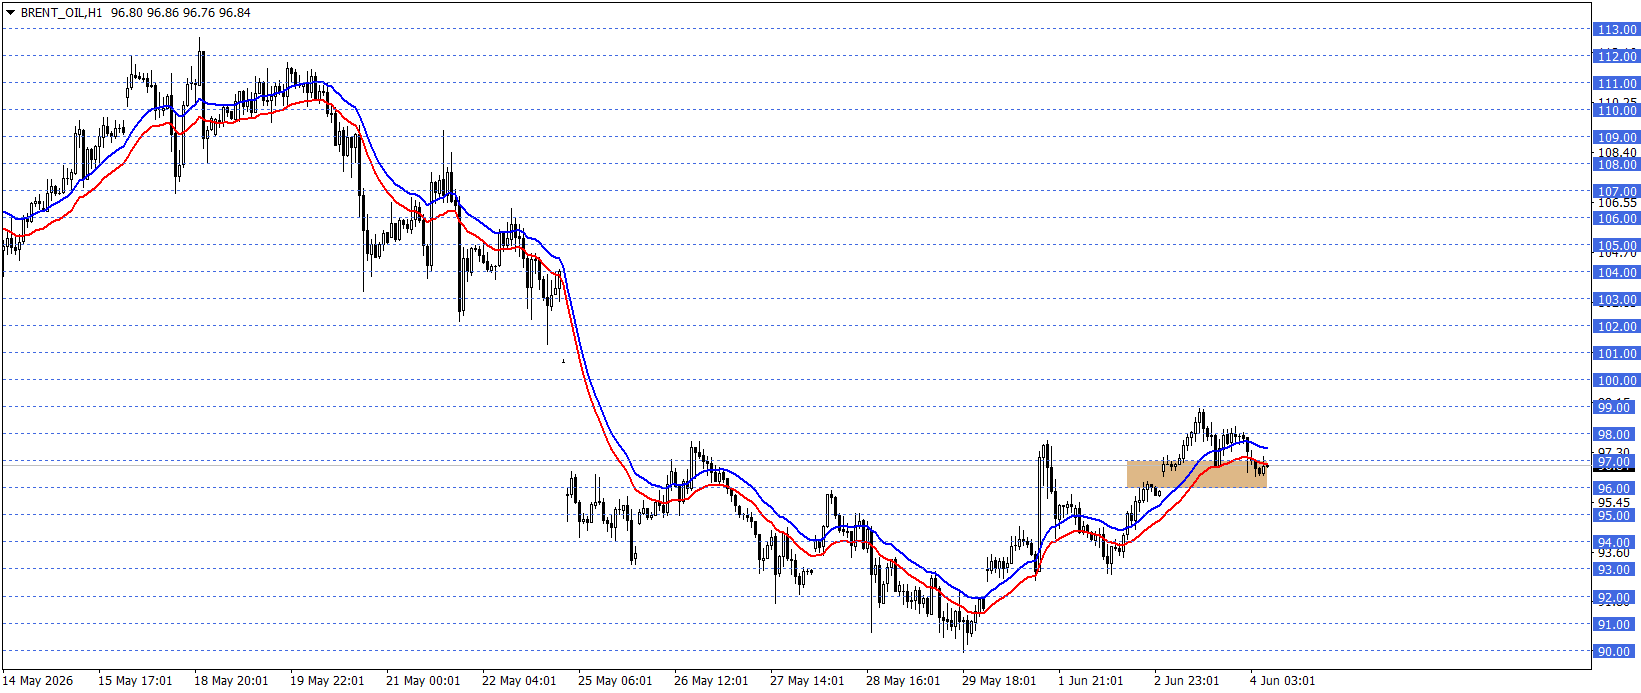Viewport: 1641px width, 693px height.
Task: Click the 106.55 price scale value
Action: point(1617,203)
